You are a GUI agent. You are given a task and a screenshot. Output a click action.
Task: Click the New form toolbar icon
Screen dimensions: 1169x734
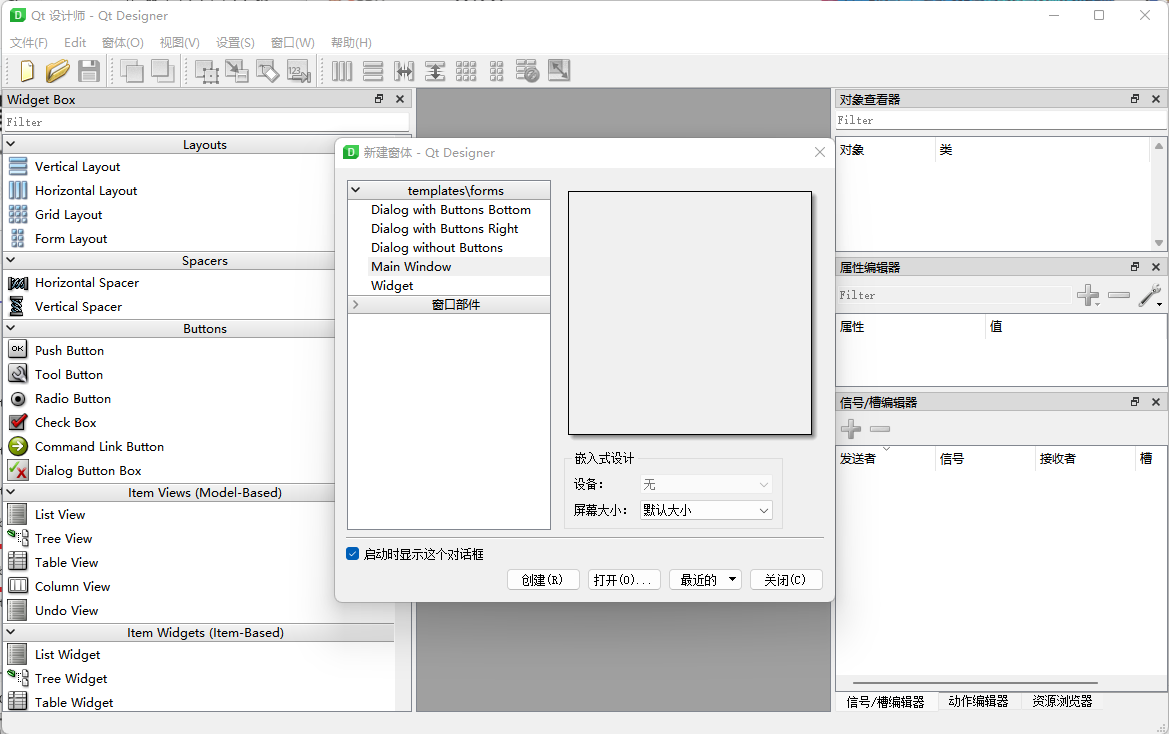[27, 71]
